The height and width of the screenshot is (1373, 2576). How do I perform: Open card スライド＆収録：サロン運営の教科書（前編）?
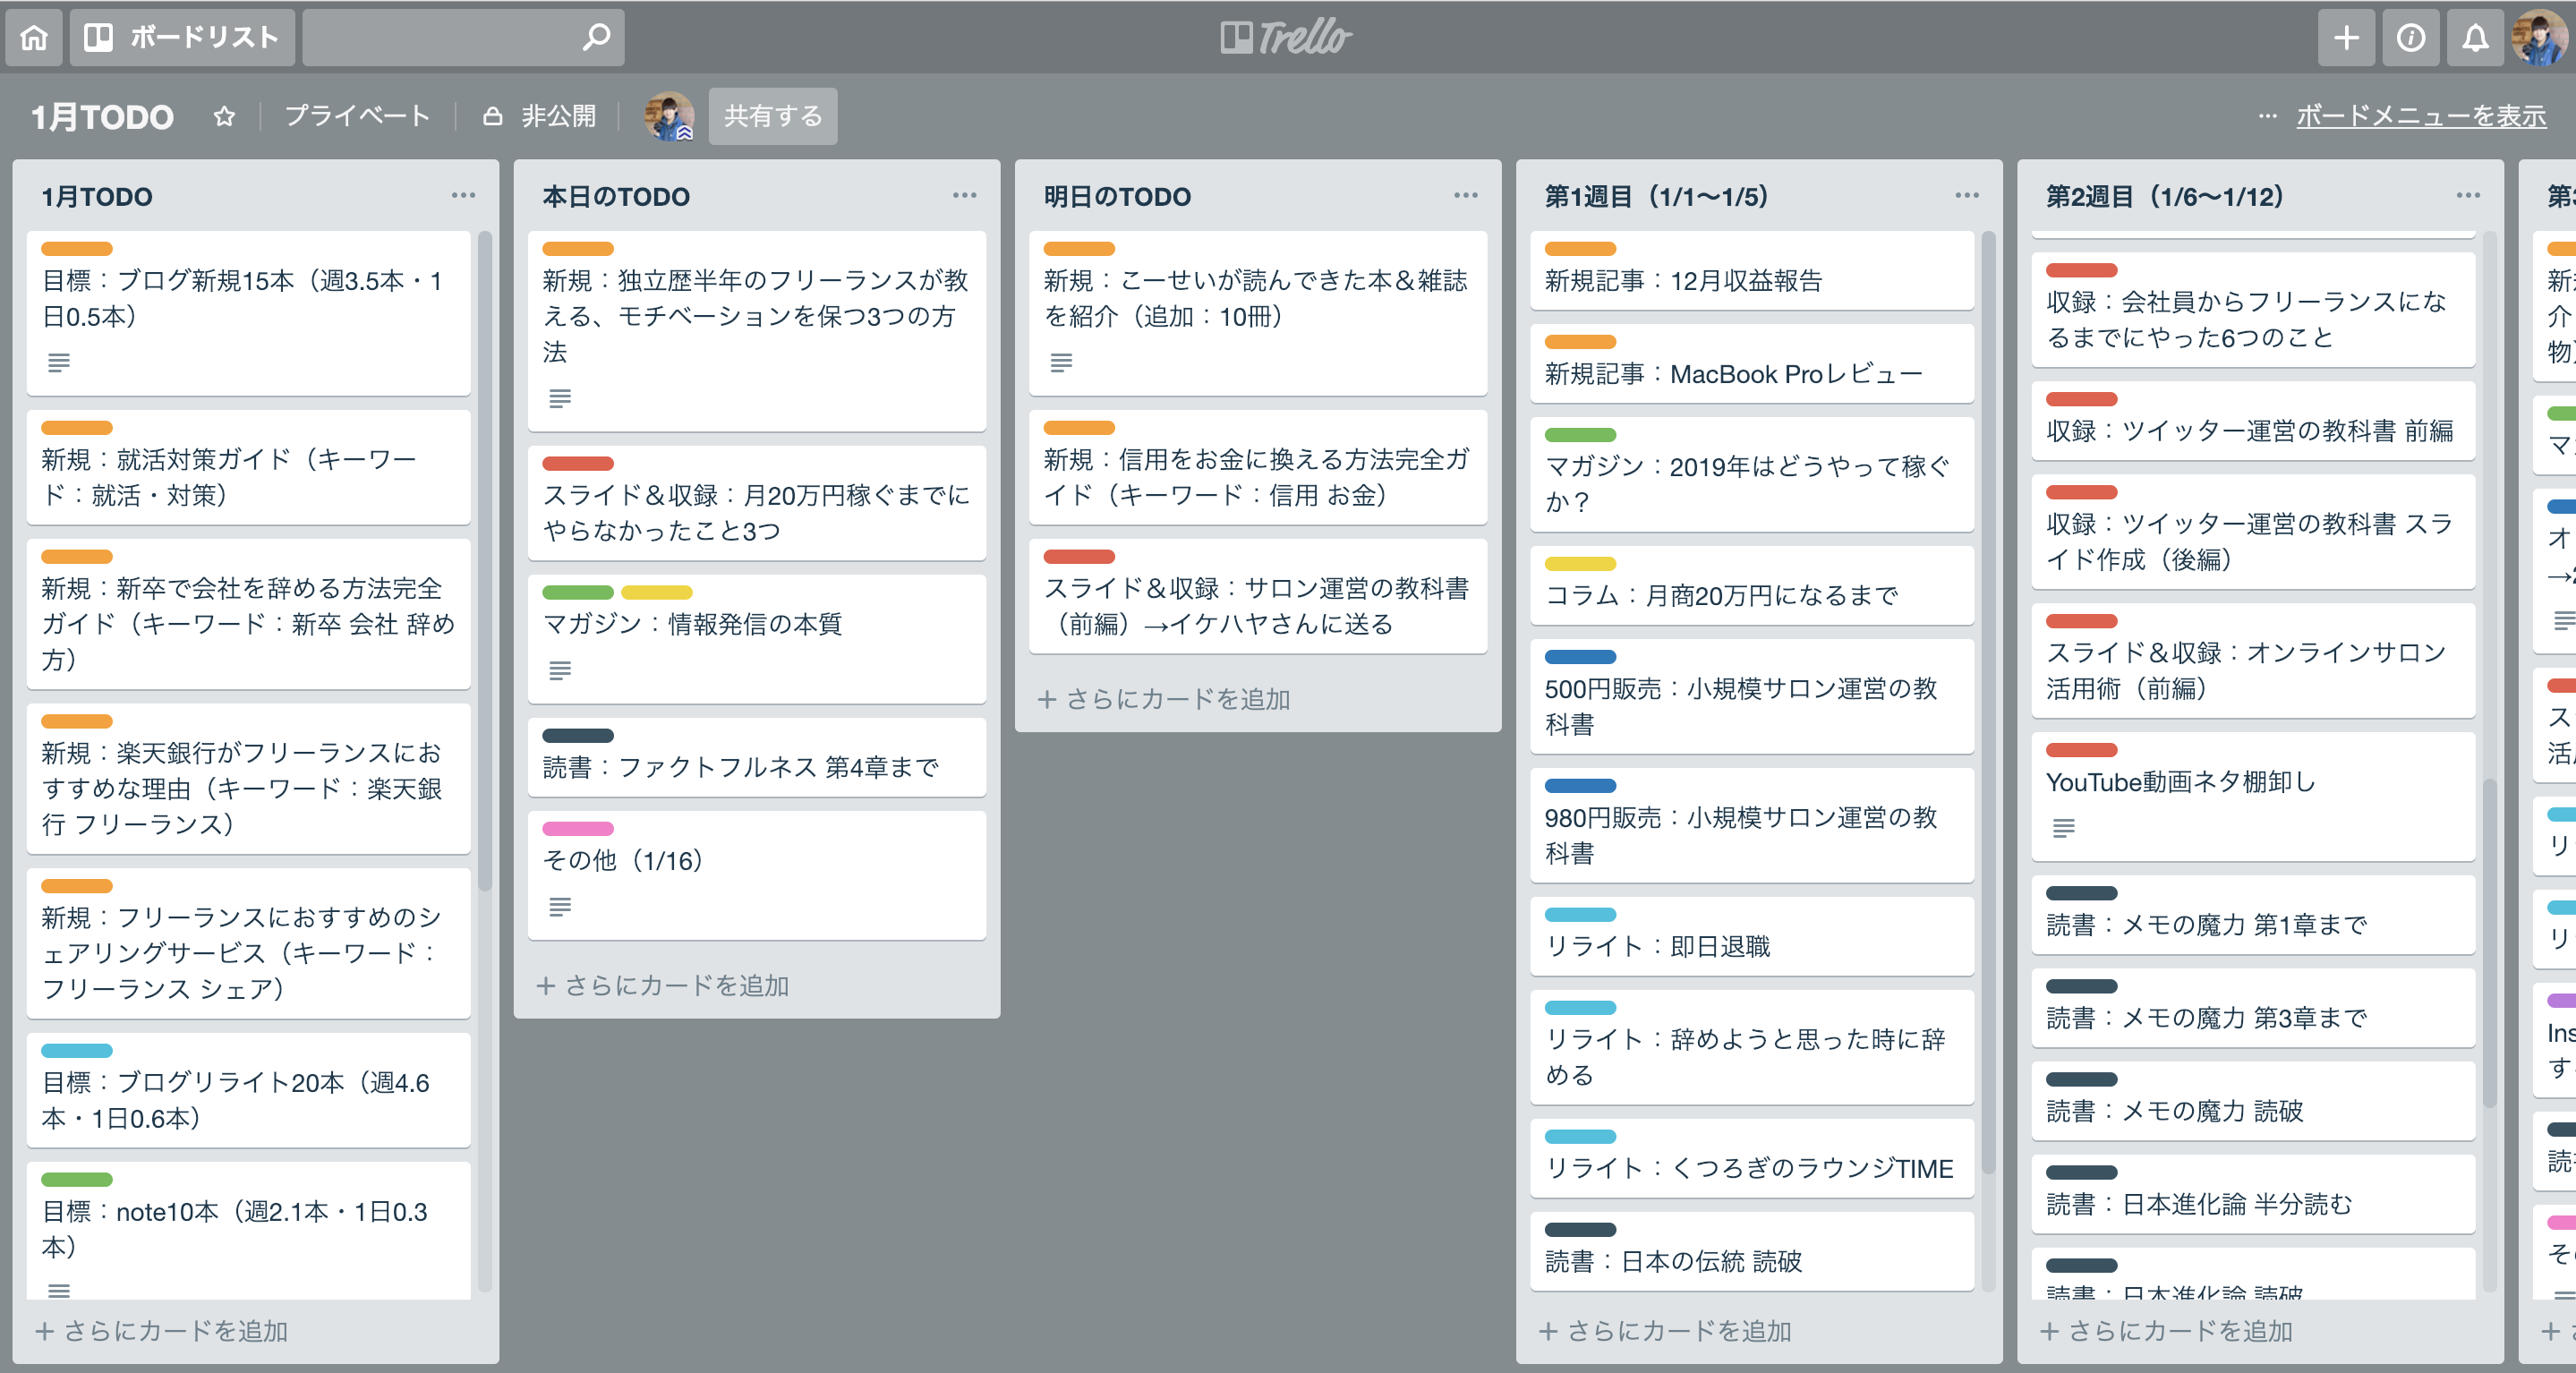pos(1258,596)
